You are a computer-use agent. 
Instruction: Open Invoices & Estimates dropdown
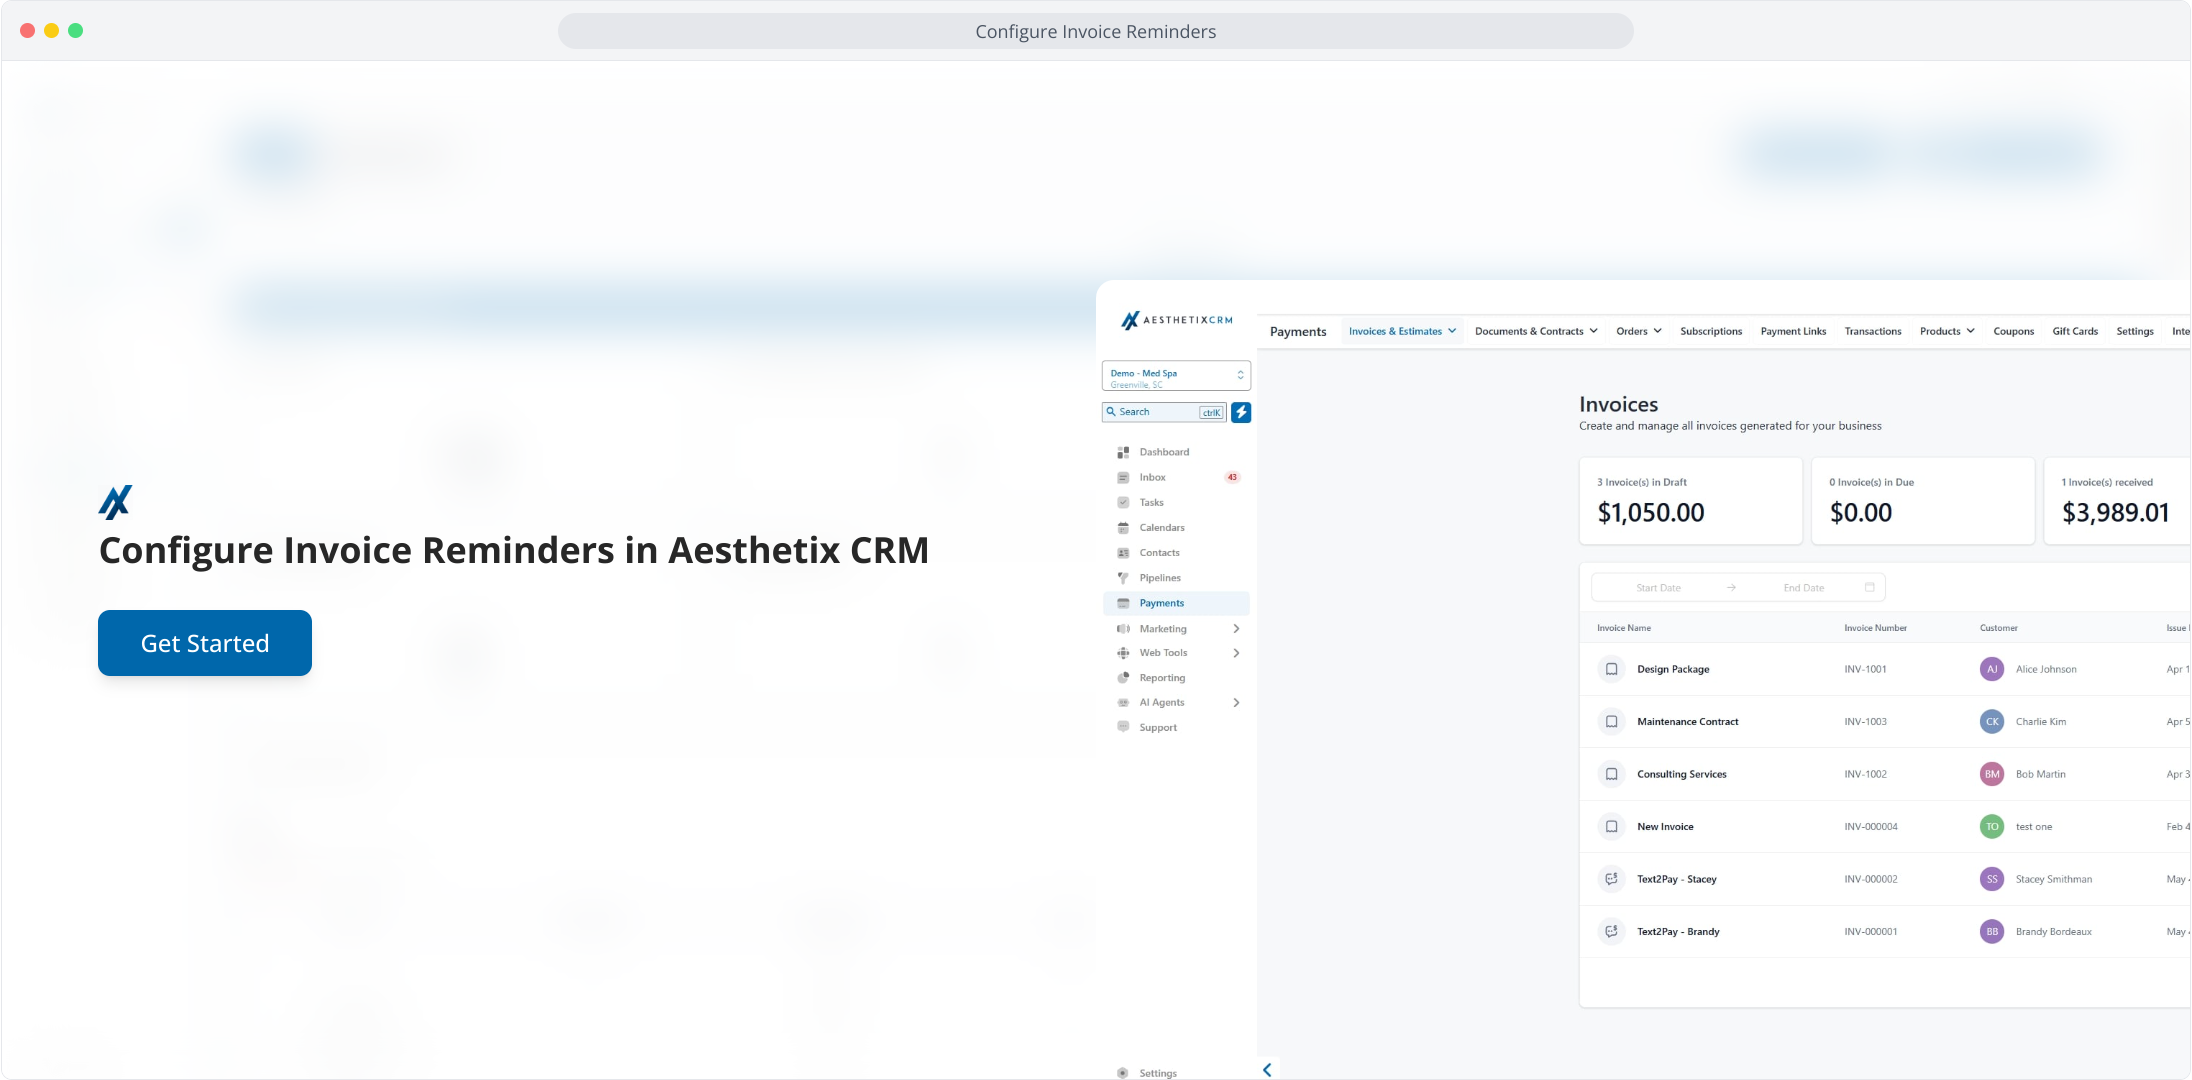pos(1402,331)
